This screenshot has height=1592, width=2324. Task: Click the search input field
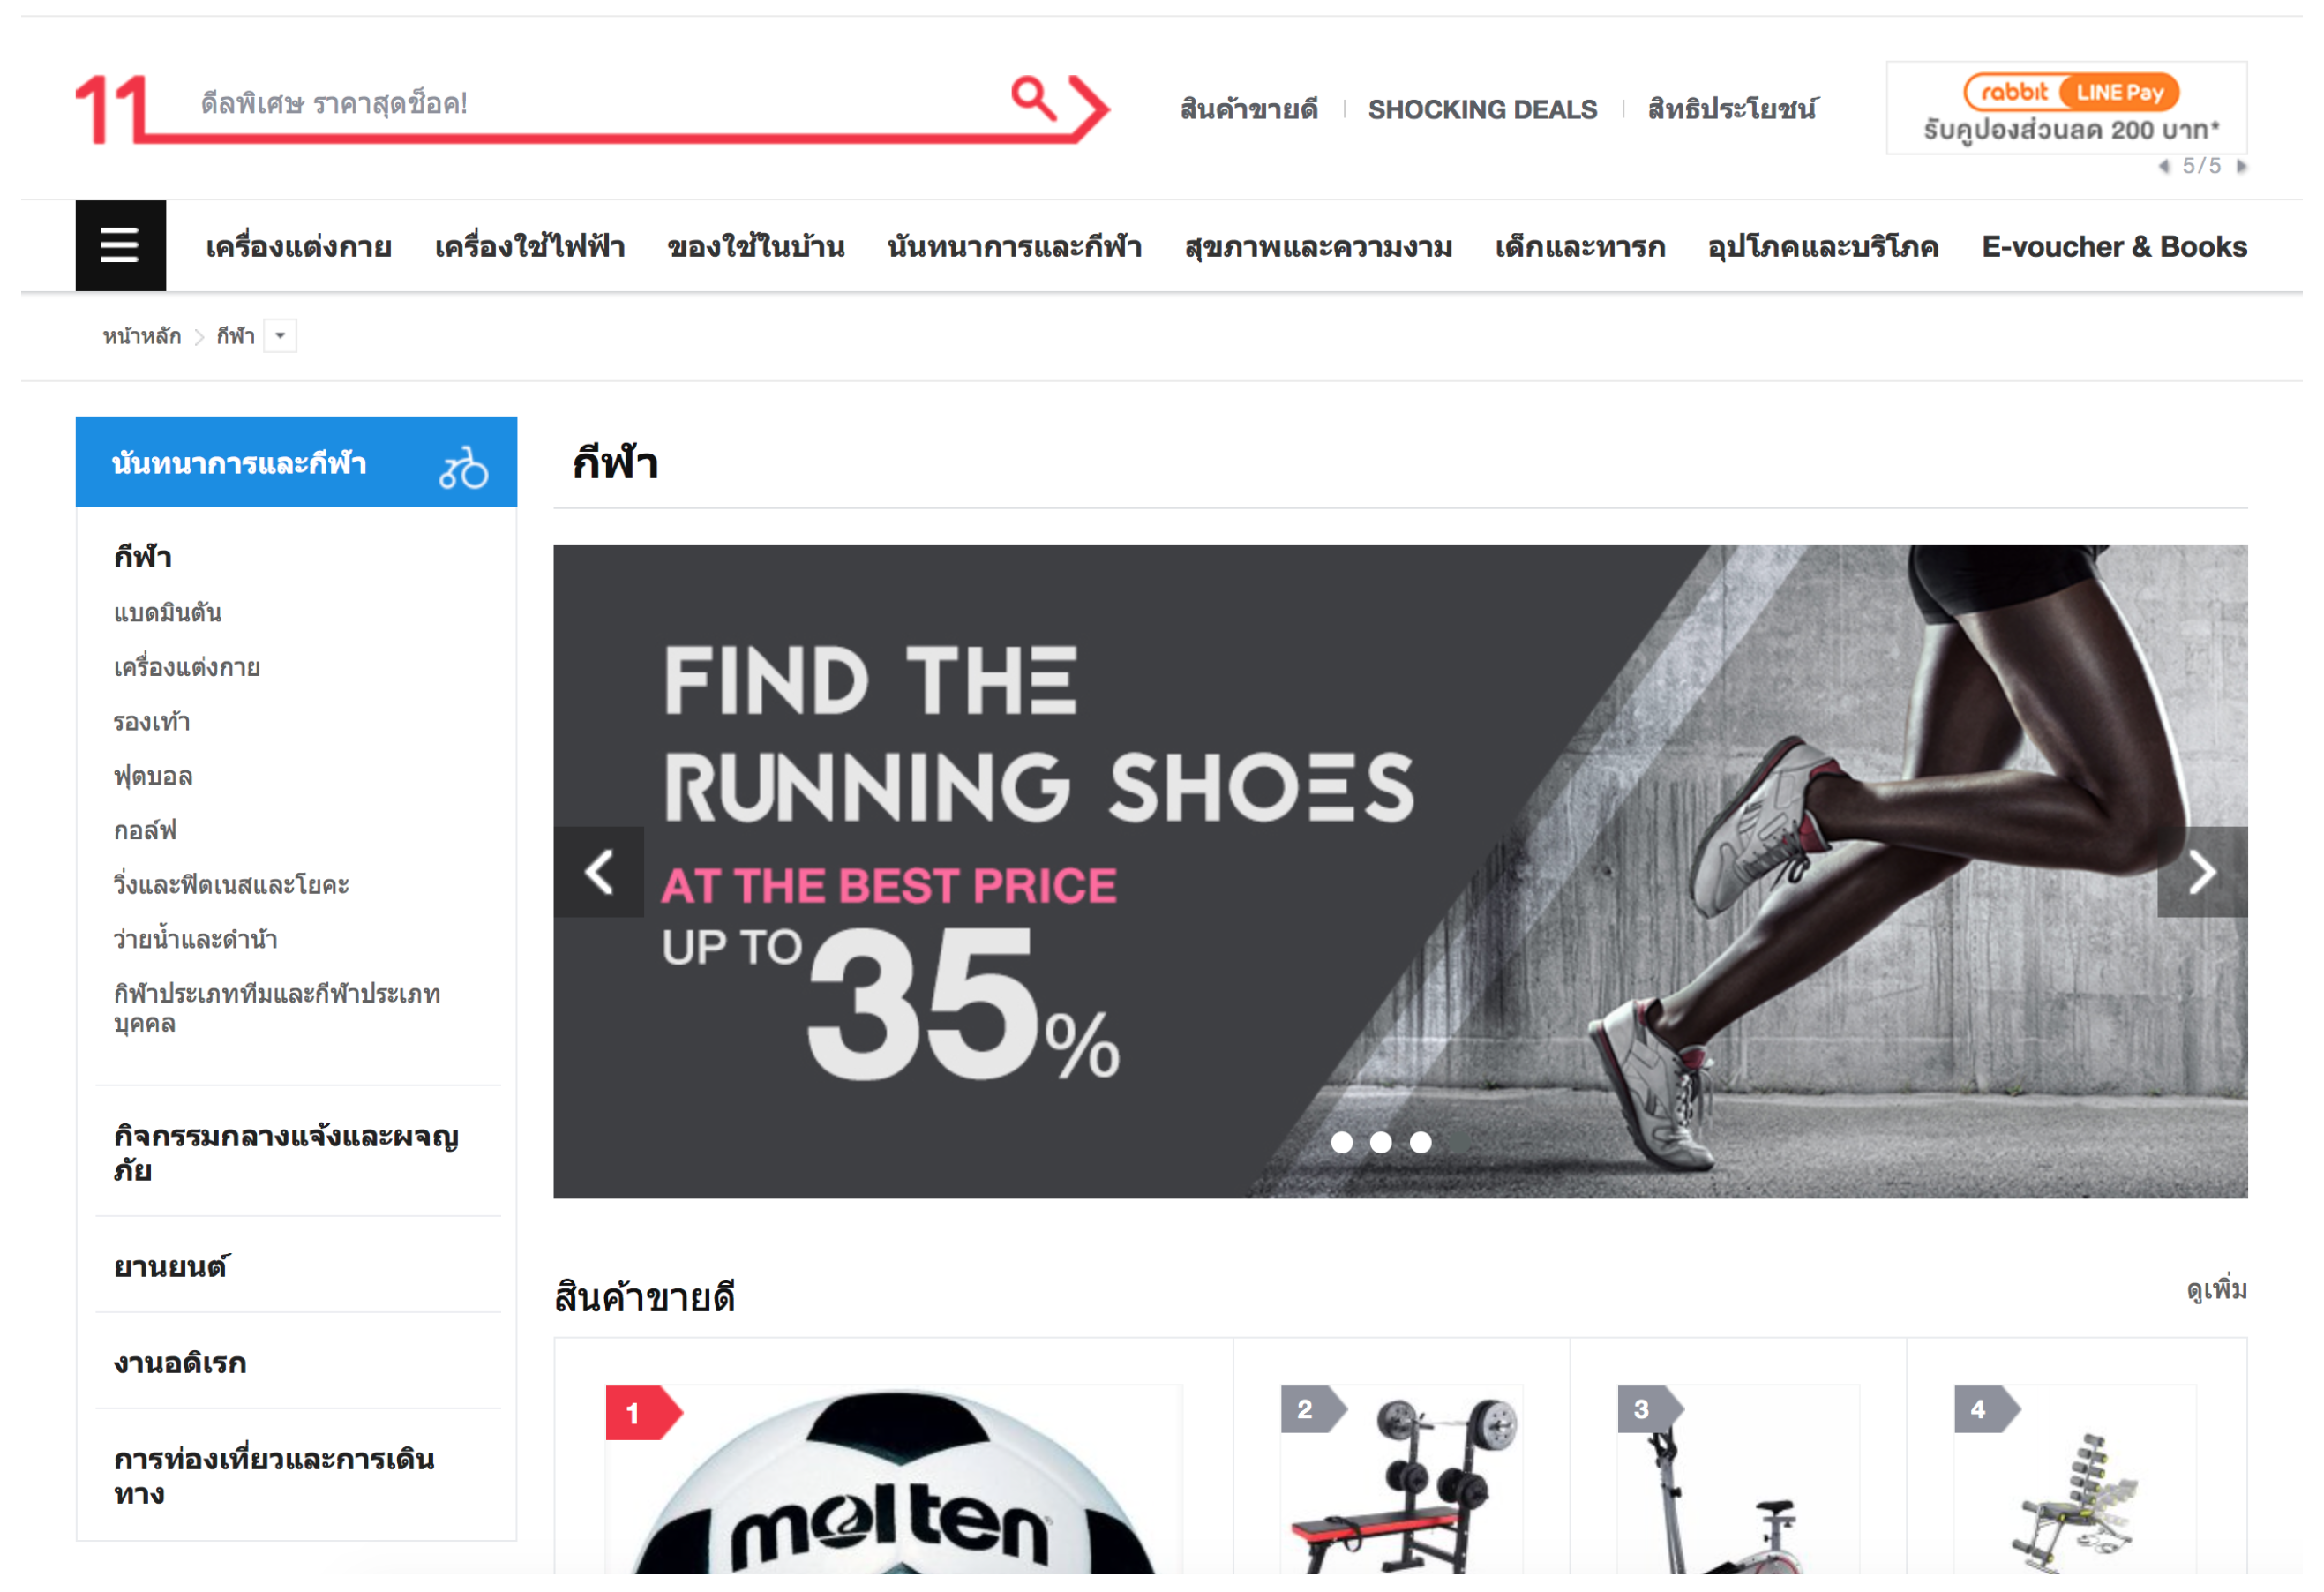click(590, 103)
